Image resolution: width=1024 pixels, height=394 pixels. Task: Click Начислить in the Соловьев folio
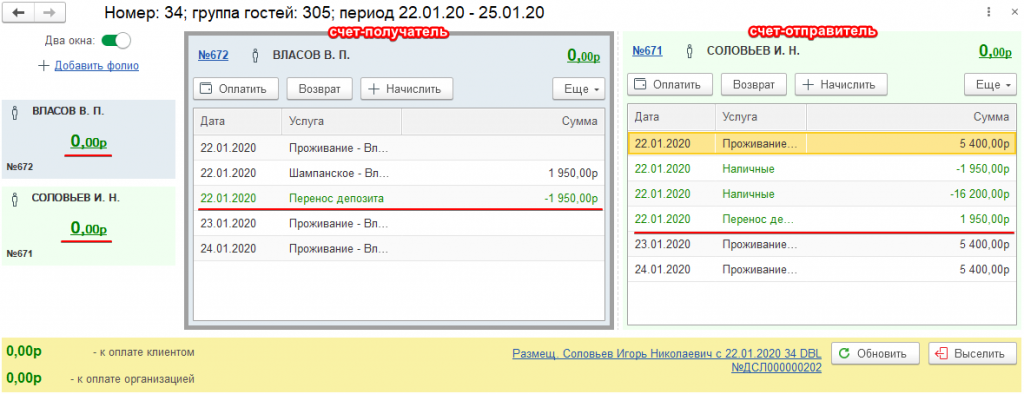click(x=840, y=84)
